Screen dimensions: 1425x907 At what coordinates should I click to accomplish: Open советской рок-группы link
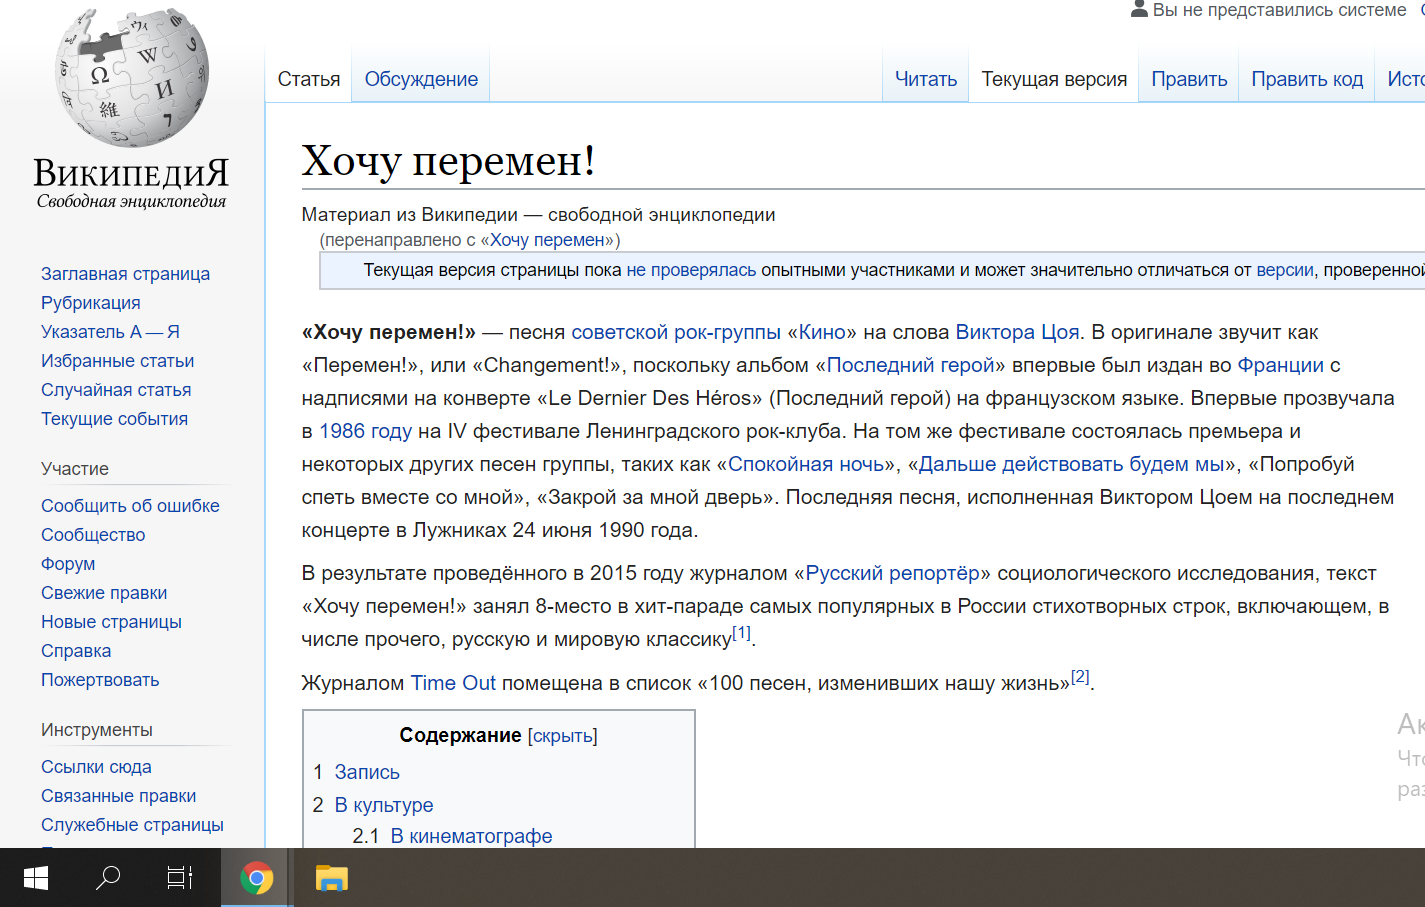(x=676, y=332)
